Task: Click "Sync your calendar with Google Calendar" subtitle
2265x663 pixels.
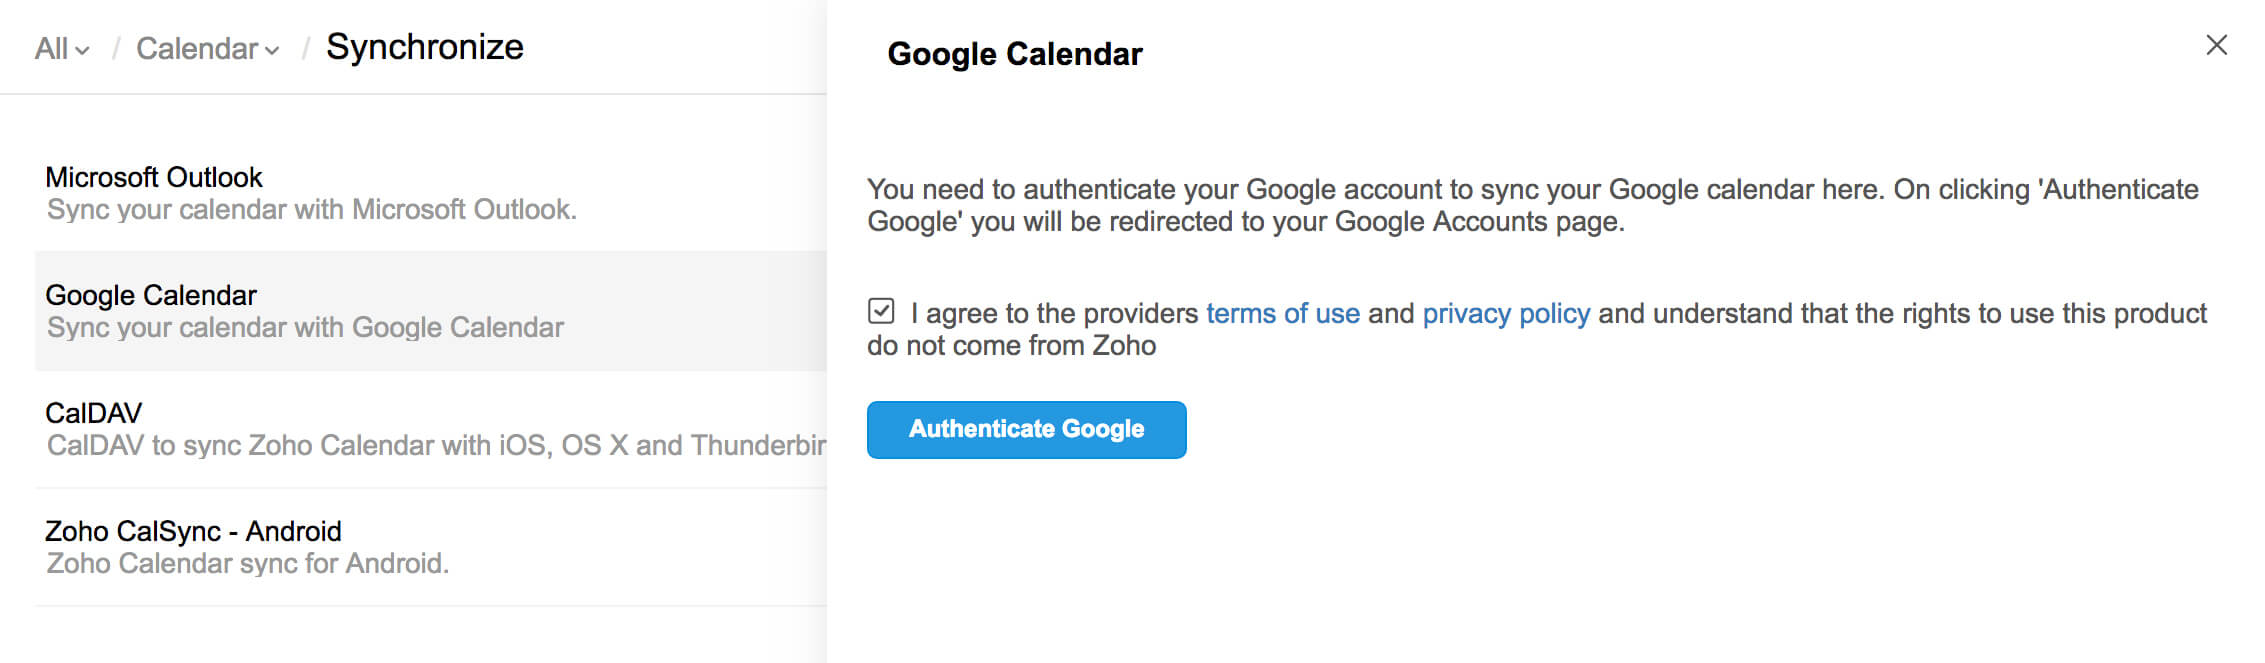Action: point(305,327)
